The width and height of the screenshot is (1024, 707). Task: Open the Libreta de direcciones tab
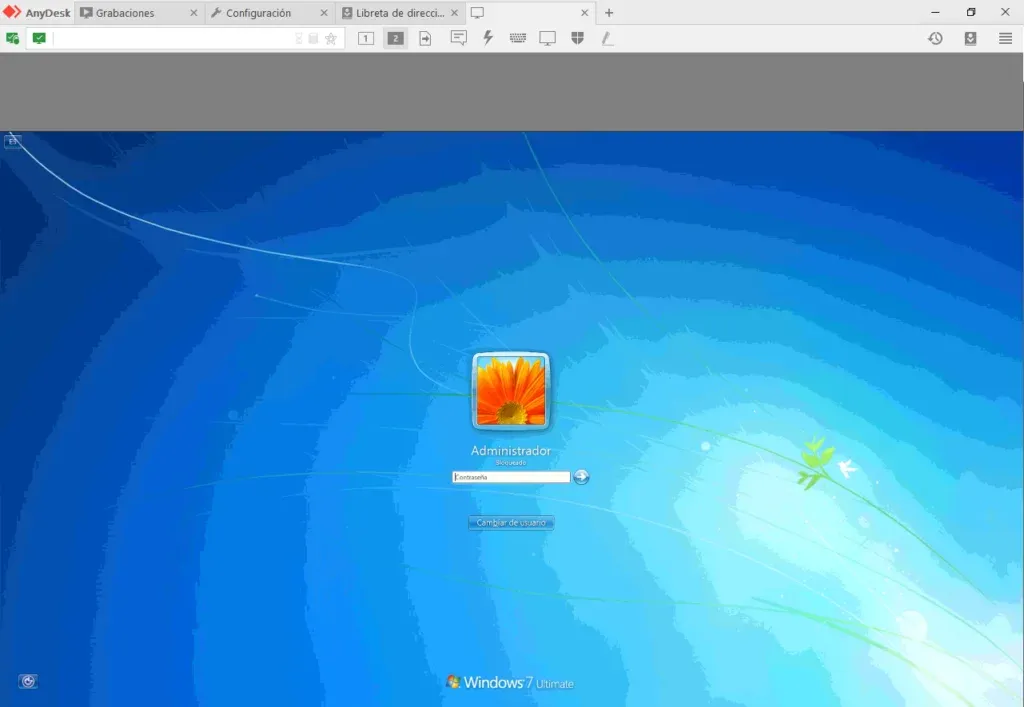click(398, 13)
